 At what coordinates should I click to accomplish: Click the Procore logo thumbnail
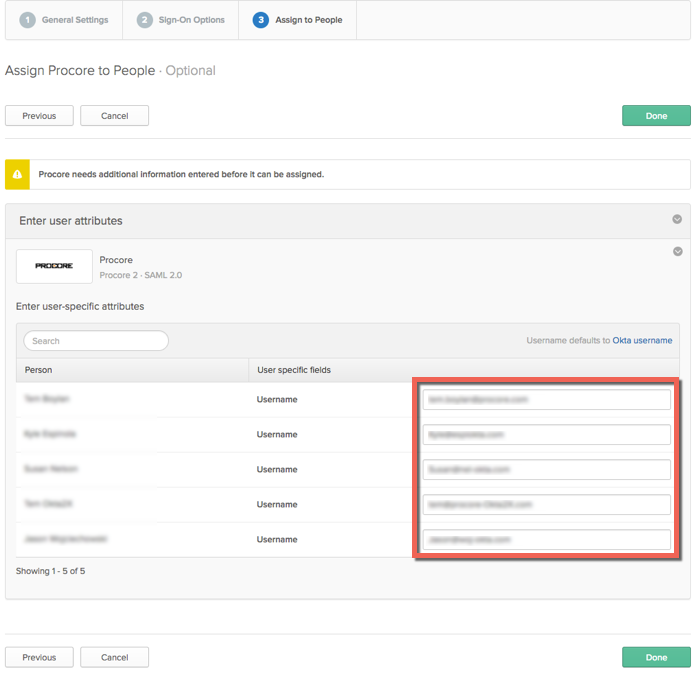[x=54, y=266]
